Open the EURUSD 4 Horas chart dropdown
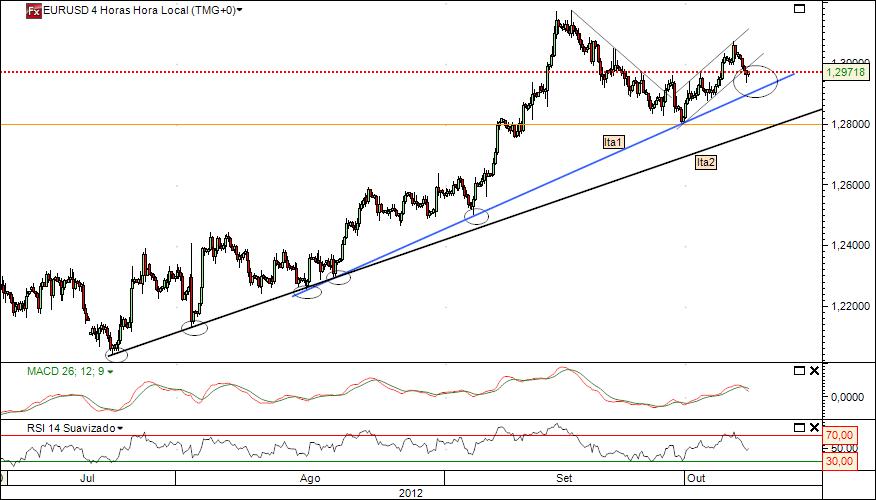This screenshot has height=500, width=876. coord(240,10)
